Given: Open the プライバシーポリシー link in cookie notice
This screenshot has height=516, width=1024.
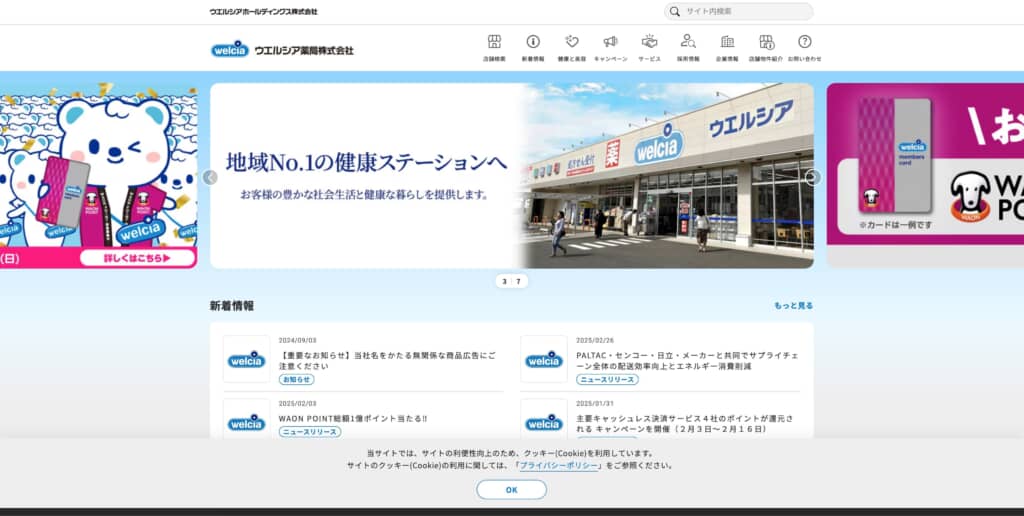Looking at the screenshot, I should [558, 466].
